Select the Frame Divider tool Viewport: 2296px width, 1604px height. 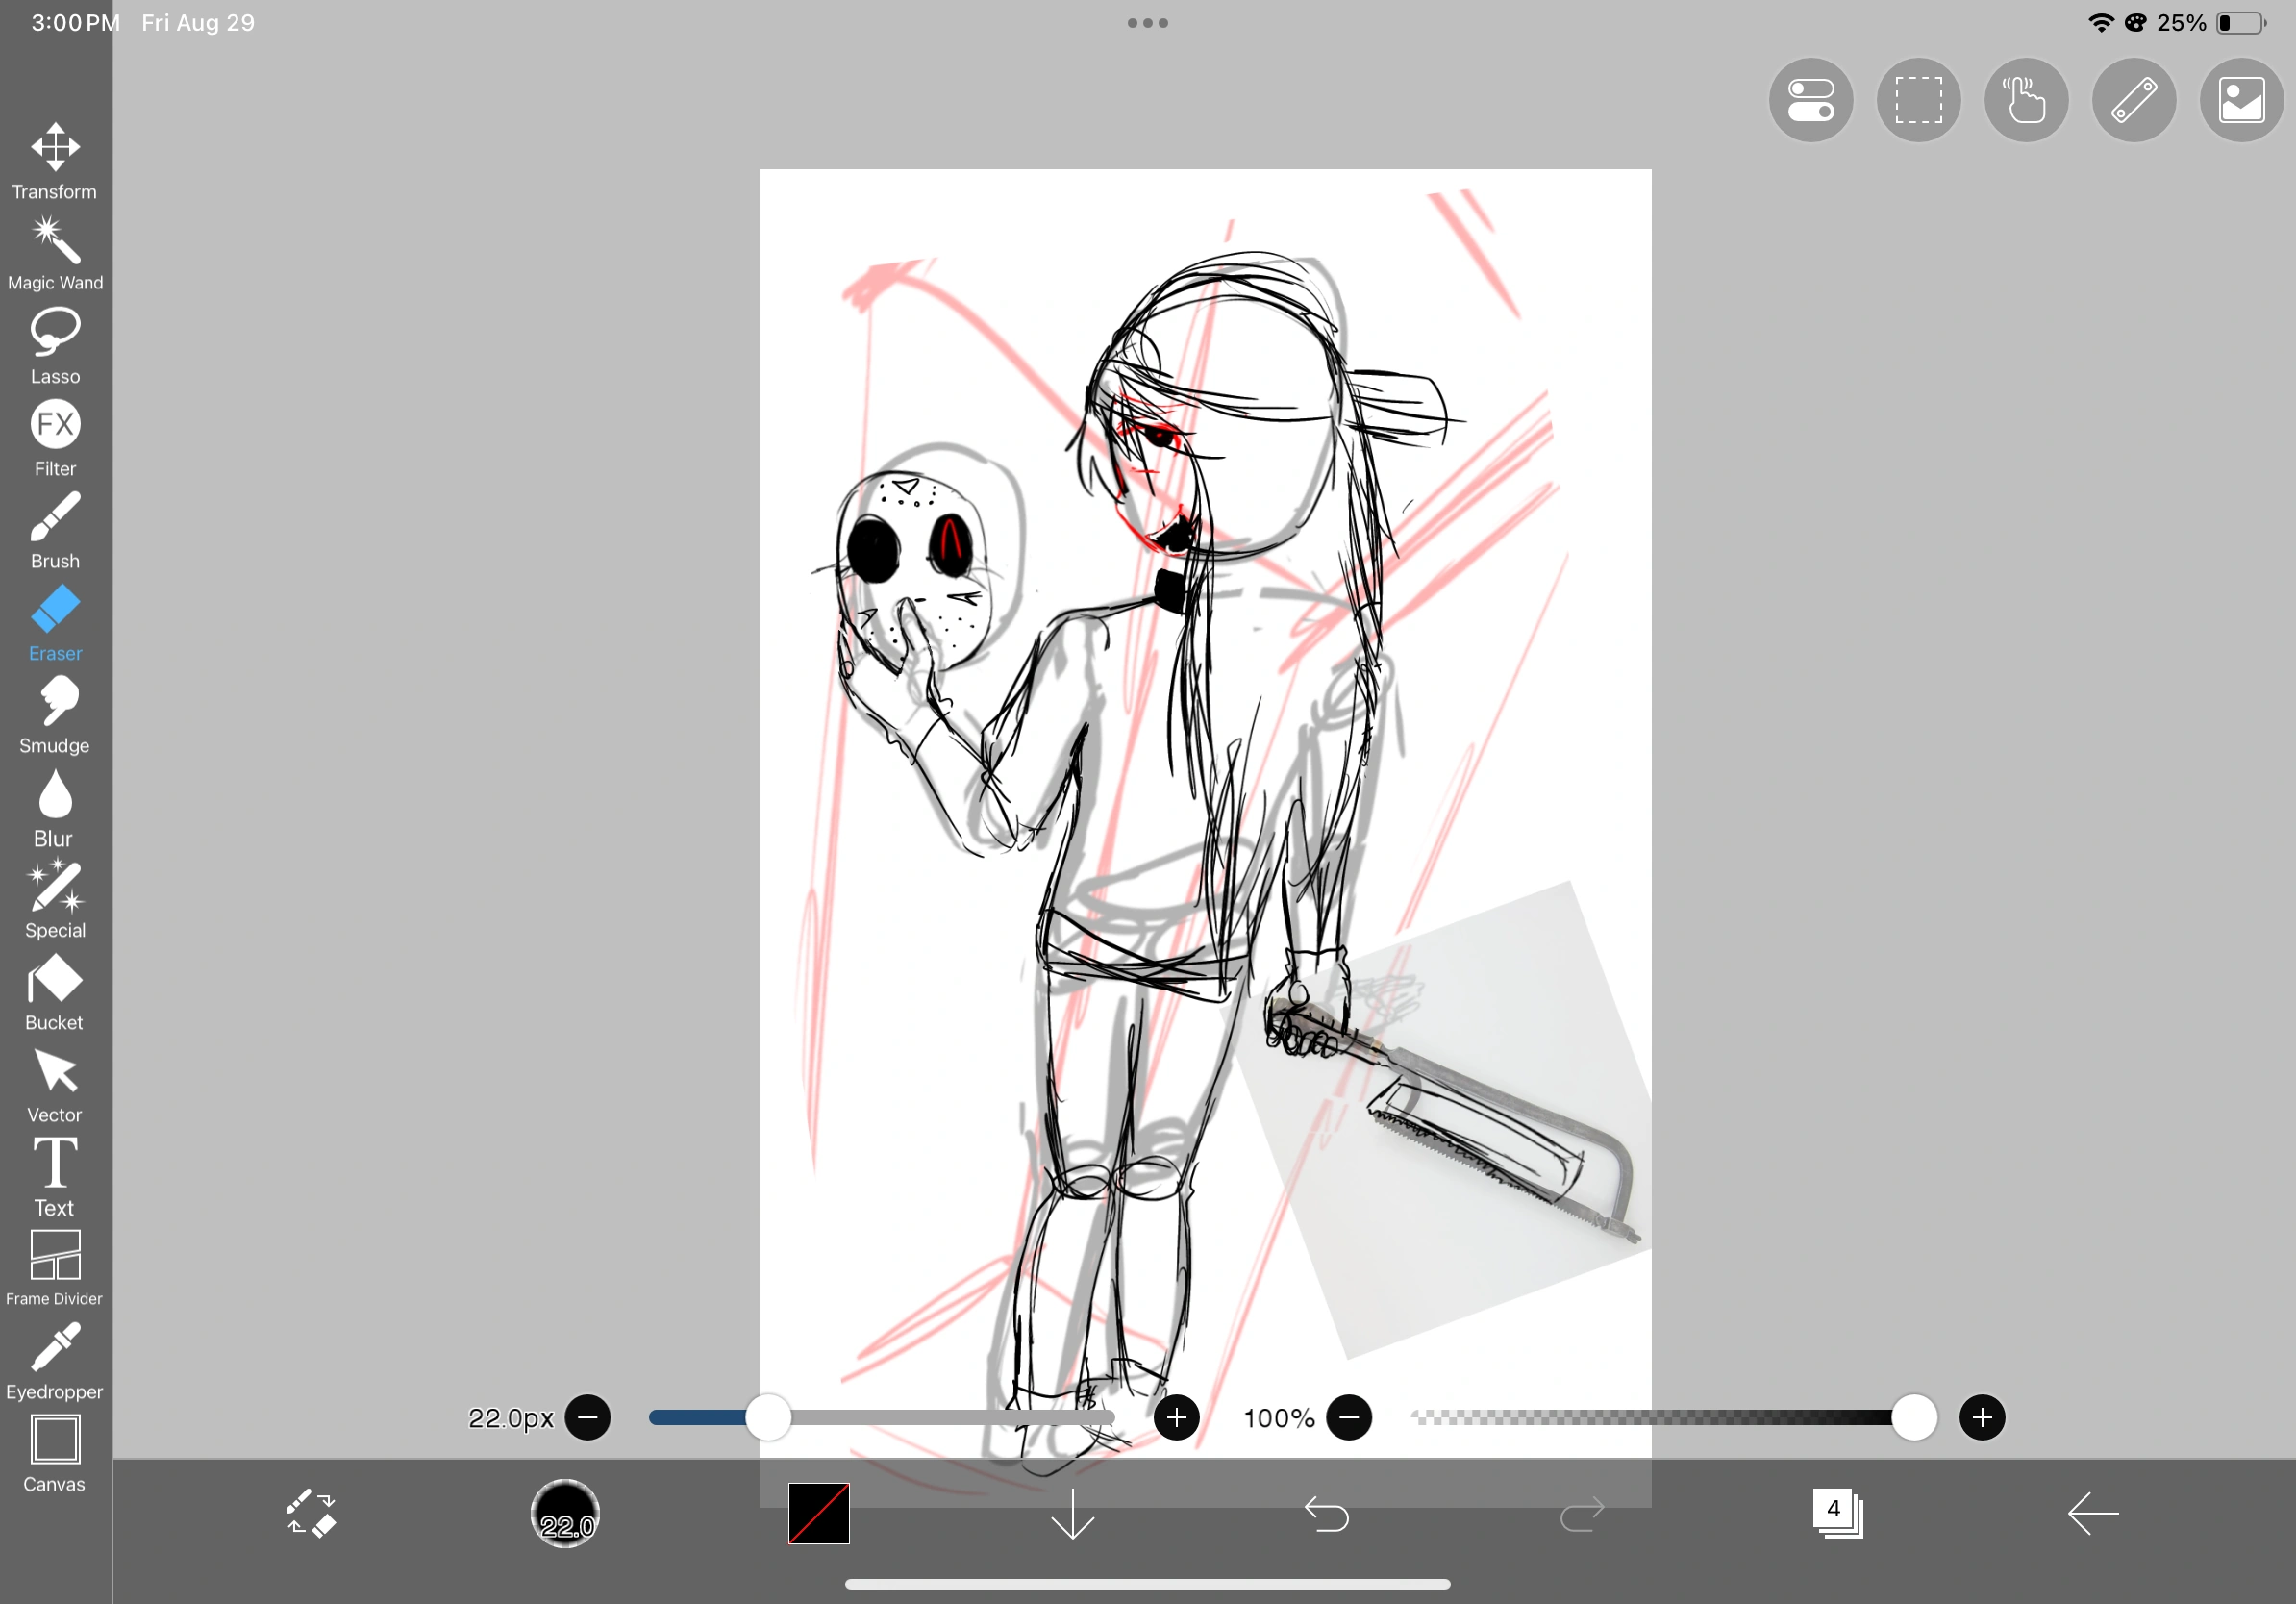[x=55, y=1267]
